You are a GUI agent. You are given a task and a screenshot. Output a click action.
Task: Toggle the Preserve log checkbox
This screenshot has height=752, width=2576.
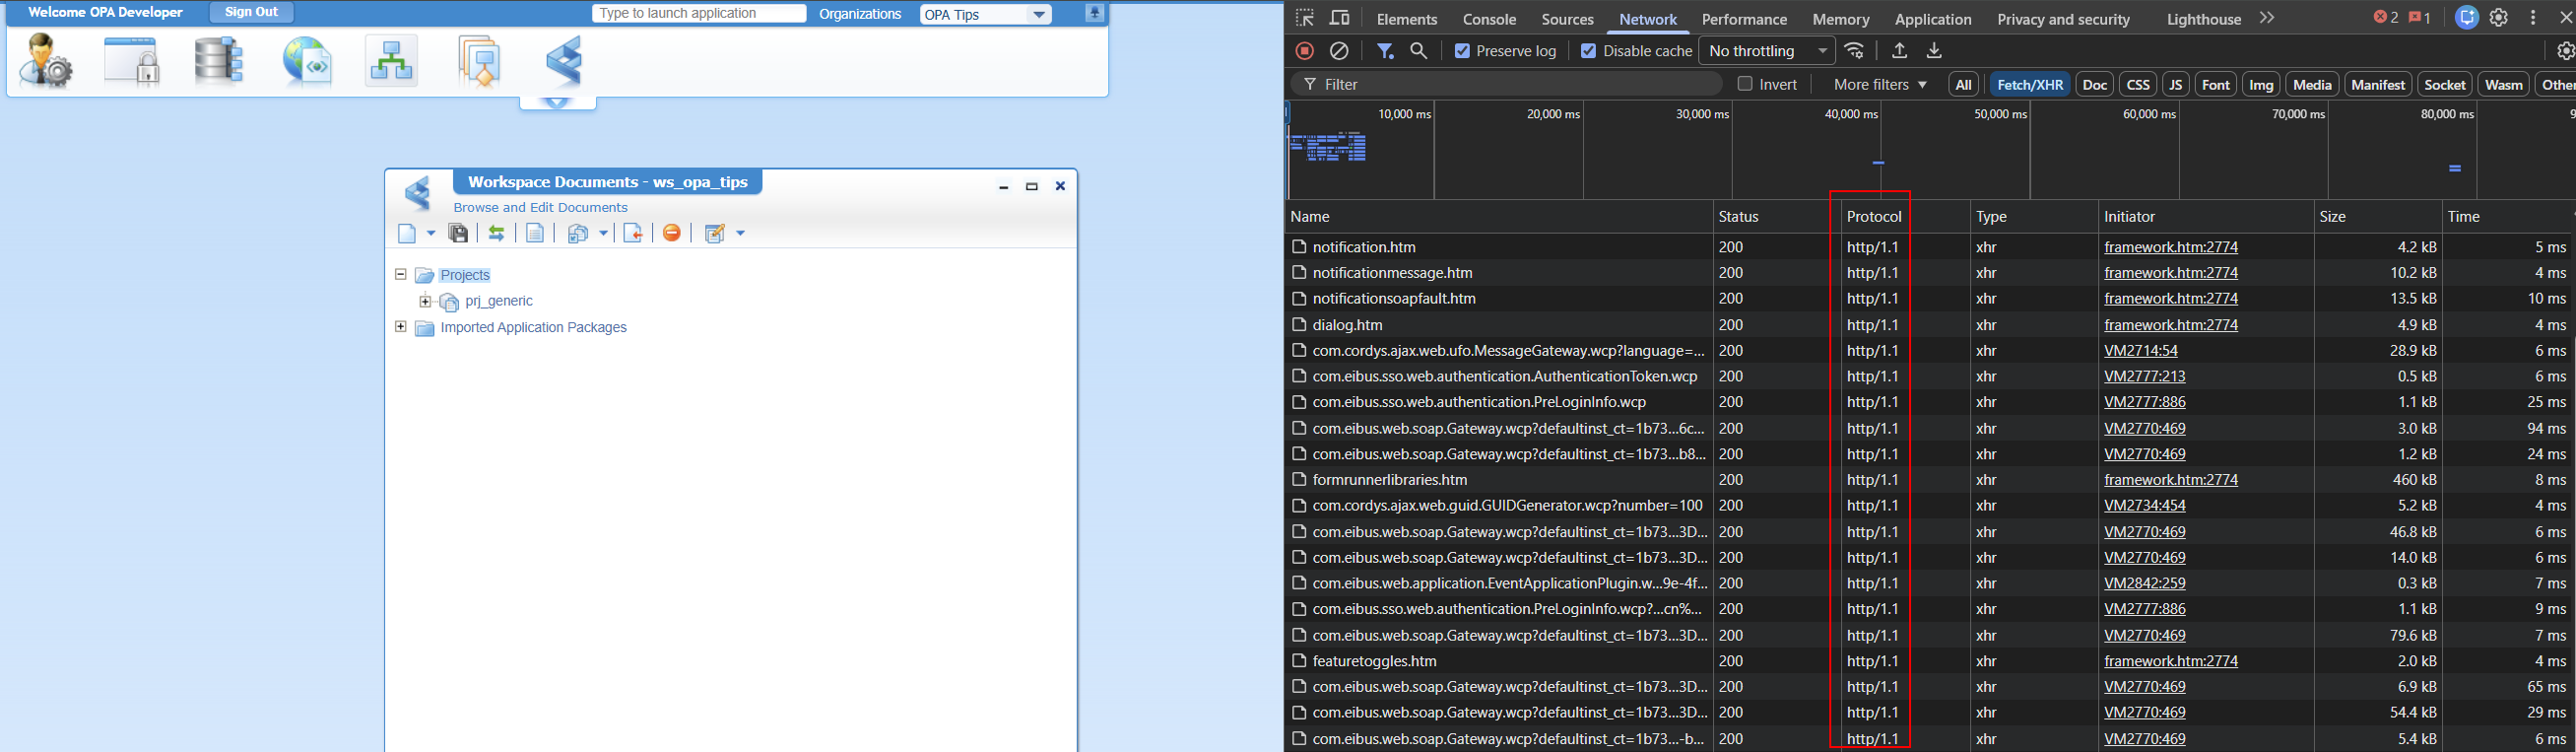(x=1462, y=51)
